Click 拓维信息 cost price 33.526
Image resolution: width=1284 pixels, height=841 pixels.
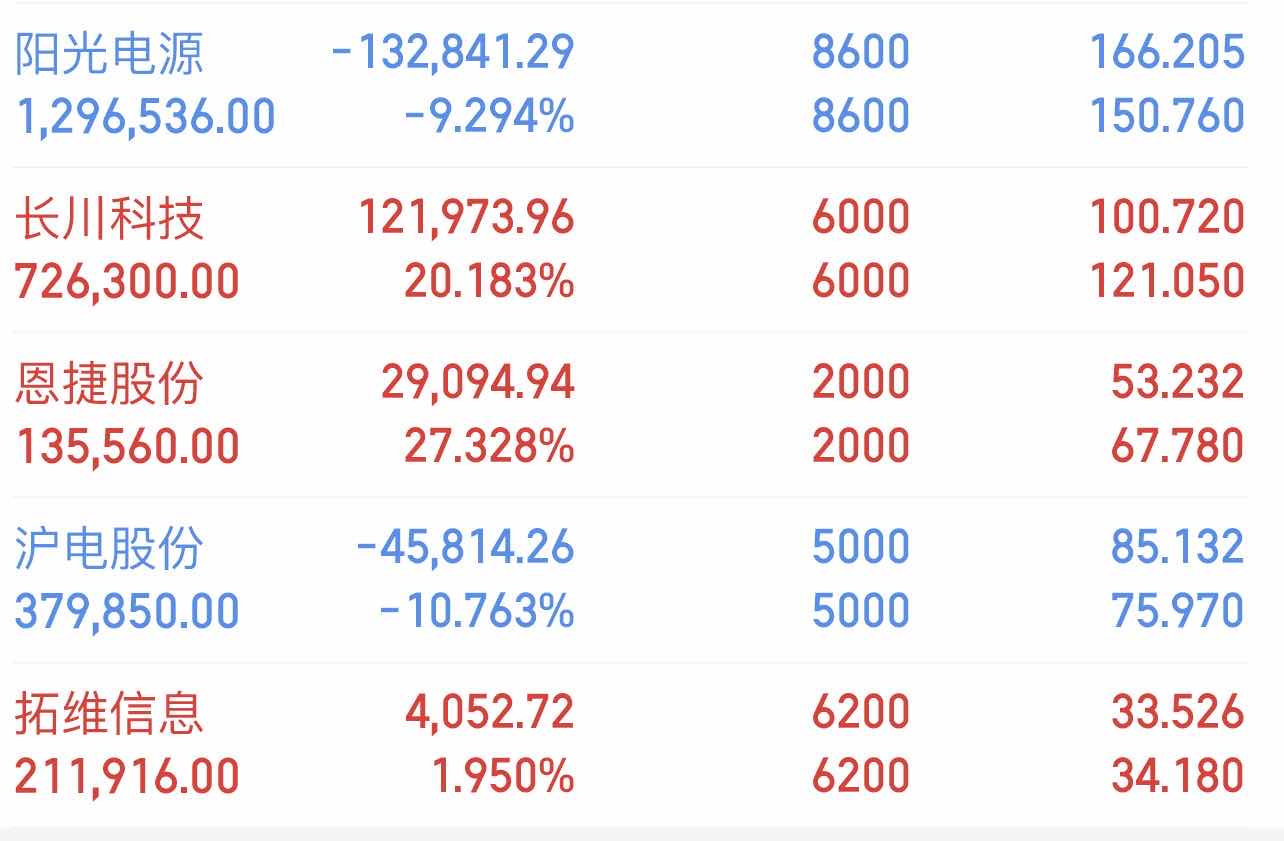[x=1177, y=713]
